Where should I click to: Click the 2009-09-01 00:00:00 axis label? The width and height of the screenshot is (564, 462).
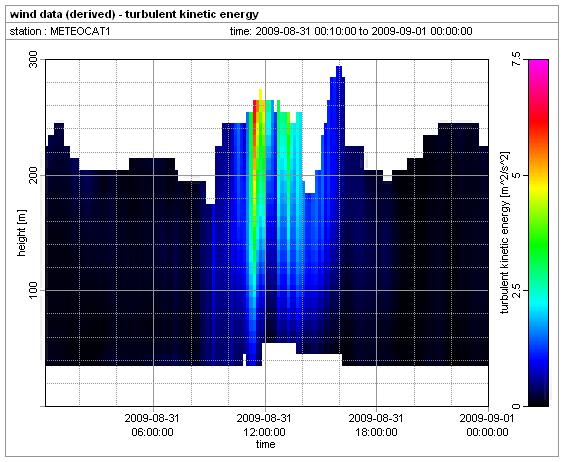[x=487, y=425]
